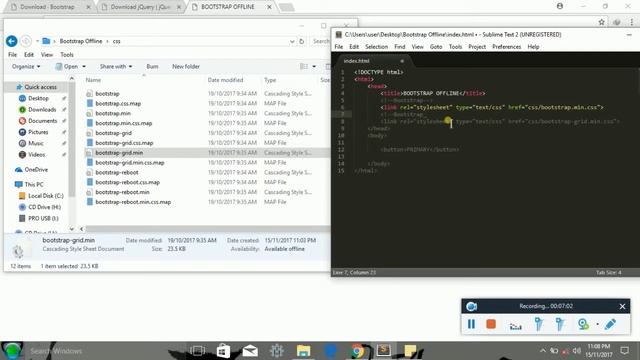Sort files by the Name column header

click(93, 80)
